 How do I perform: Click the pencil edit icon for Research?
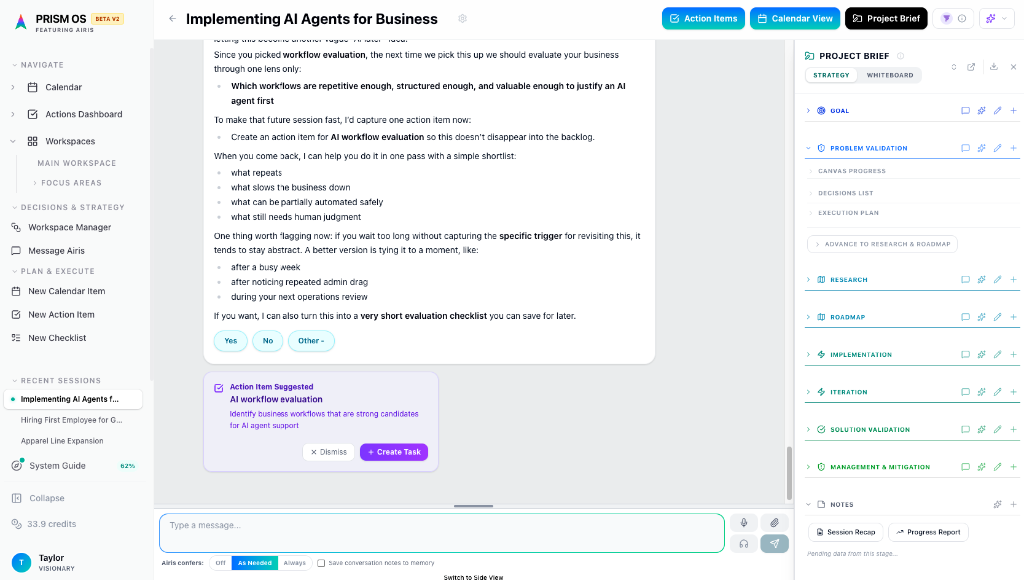[997, 280]
